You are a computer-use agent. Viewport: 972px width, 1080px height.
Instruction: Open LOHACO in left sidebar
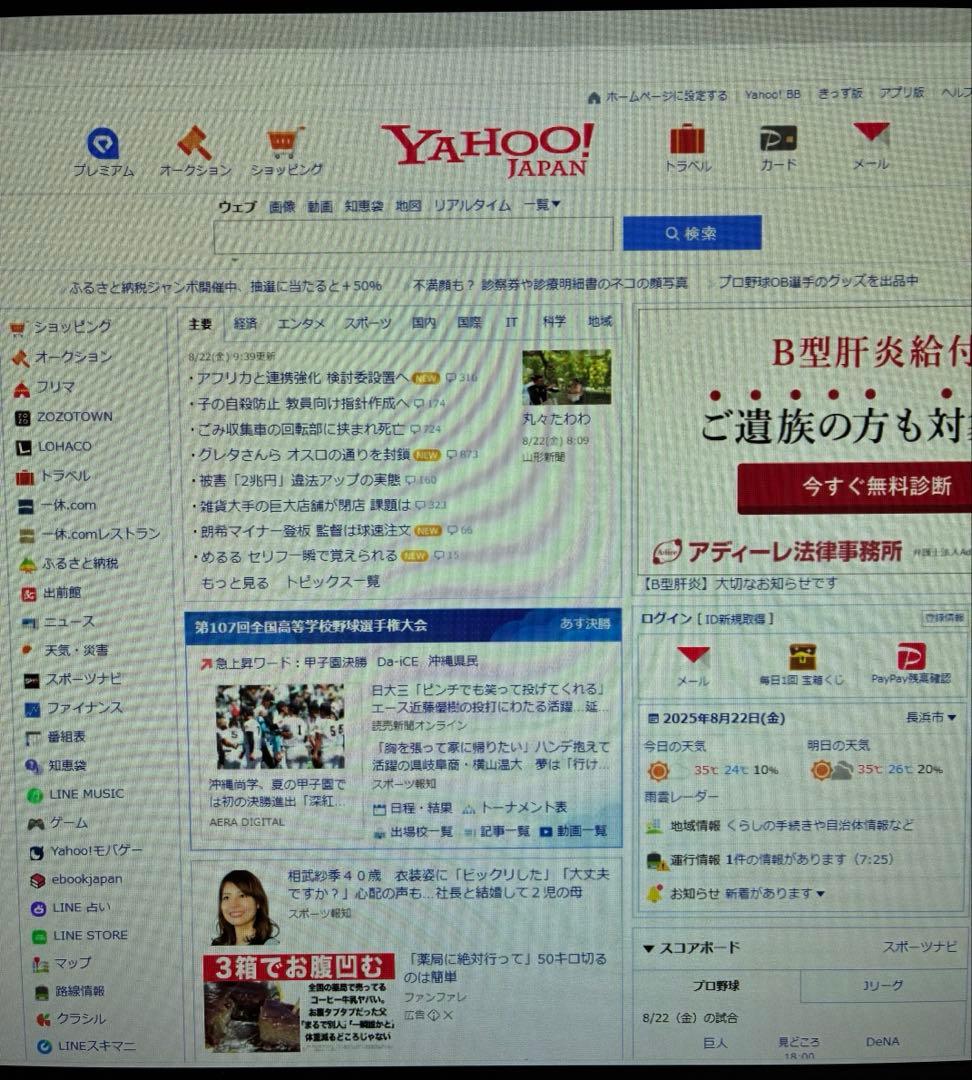pyautogui.click(x=64, y=447)
